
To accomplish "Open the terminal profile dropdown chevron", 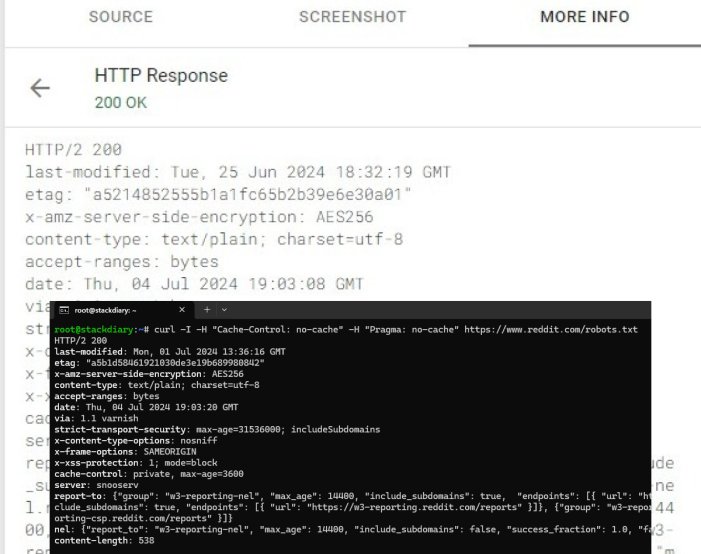I will 224,309.
